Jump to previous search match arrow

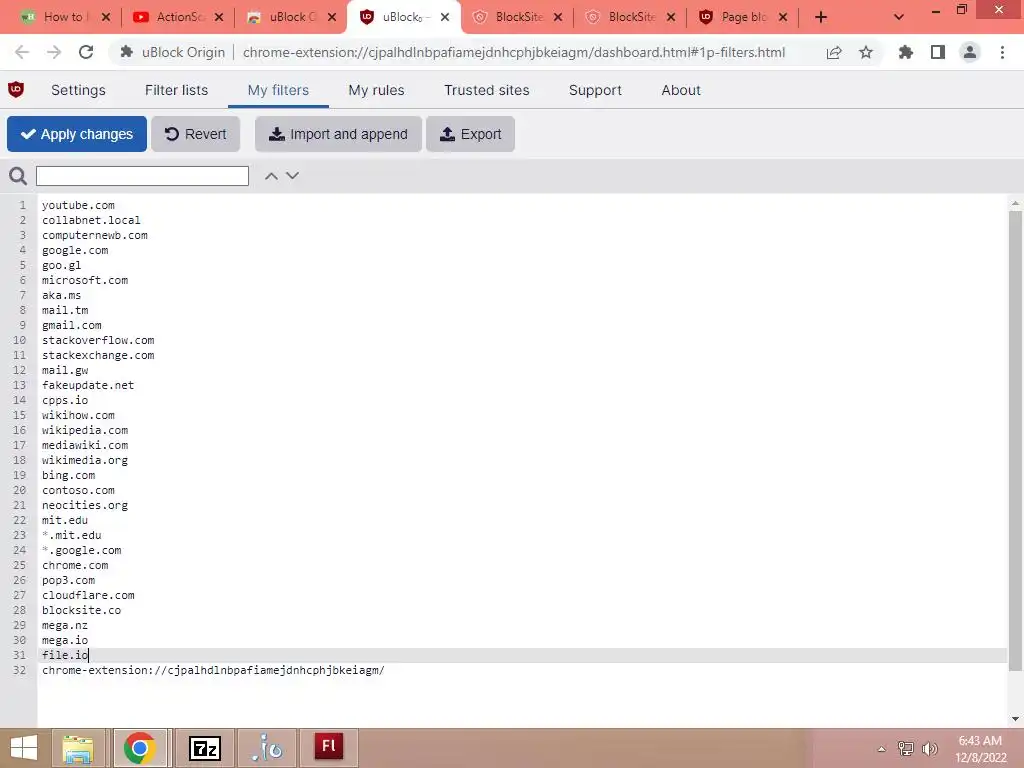pos(271,176)
